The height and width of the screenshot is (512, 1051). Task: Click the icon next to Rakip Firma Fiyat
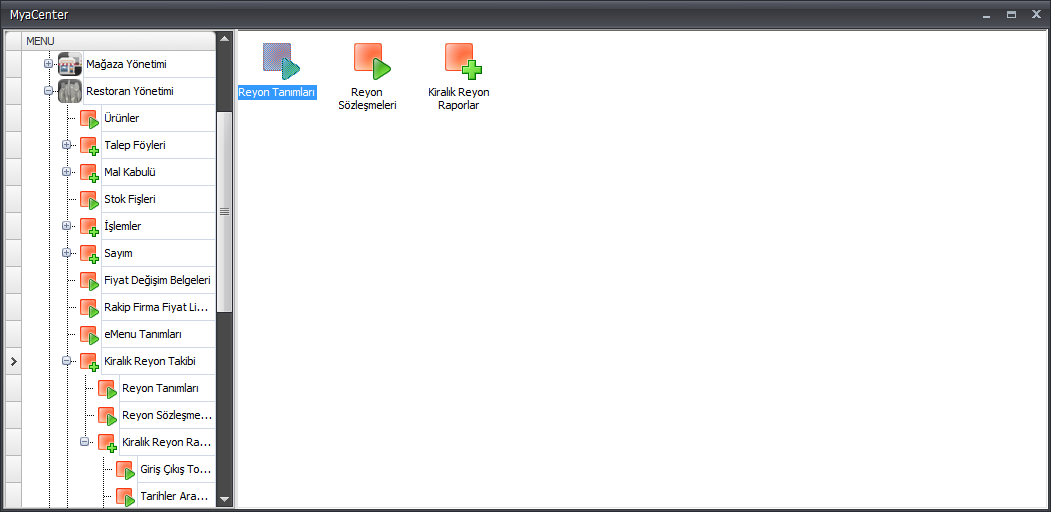(90, 308)
